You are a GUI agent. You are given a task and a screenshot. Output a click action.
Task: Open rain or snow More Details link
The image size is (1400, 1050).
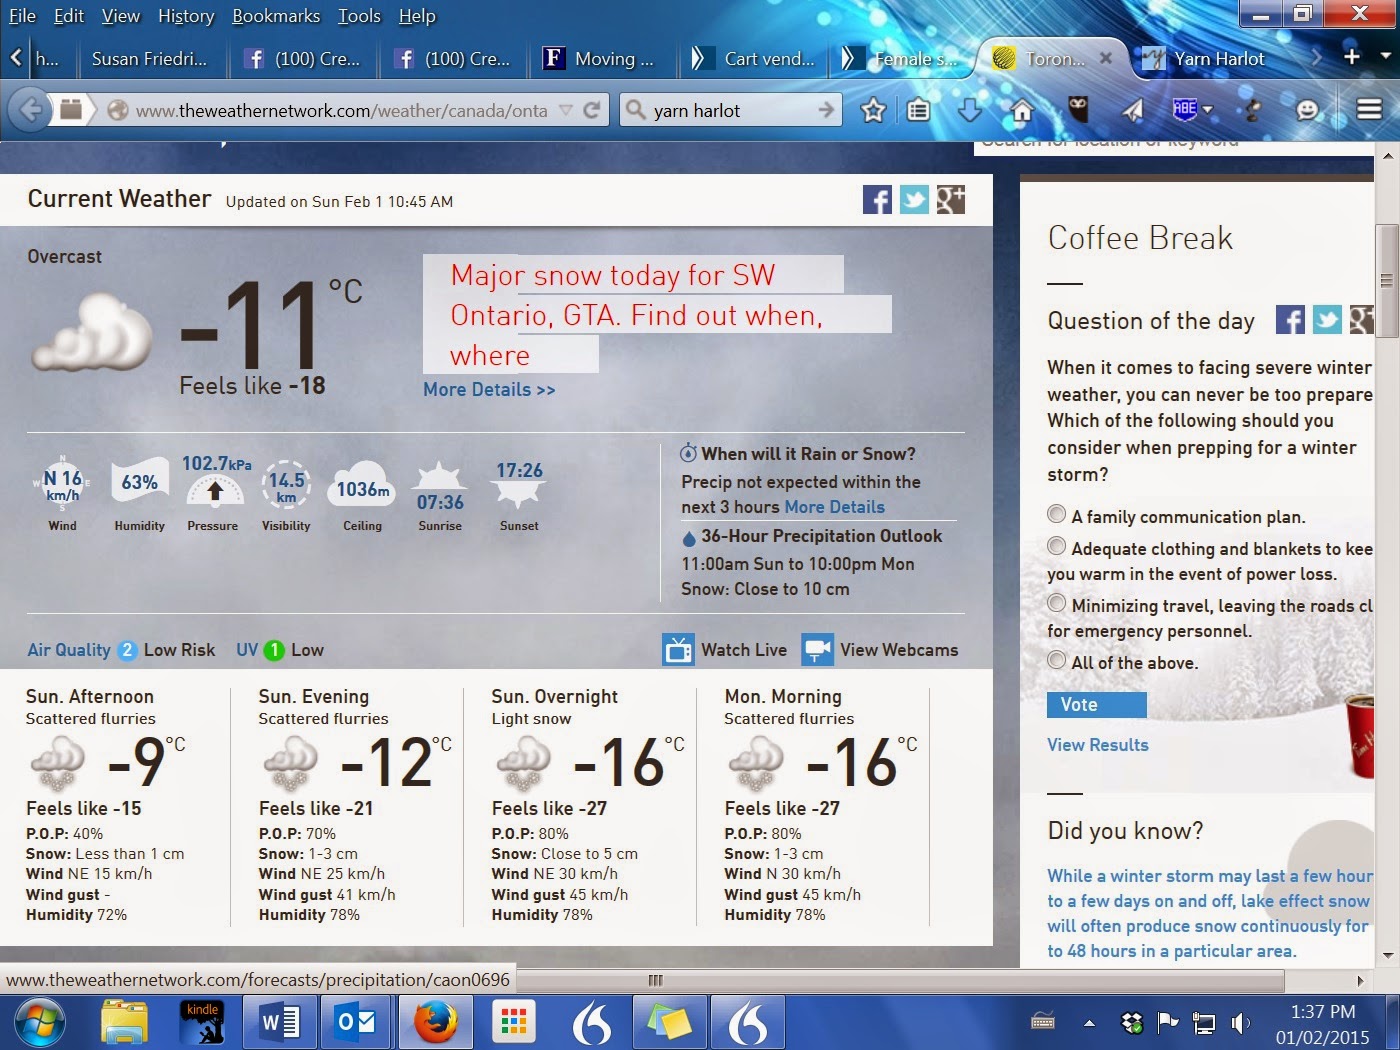coord(834,507)
